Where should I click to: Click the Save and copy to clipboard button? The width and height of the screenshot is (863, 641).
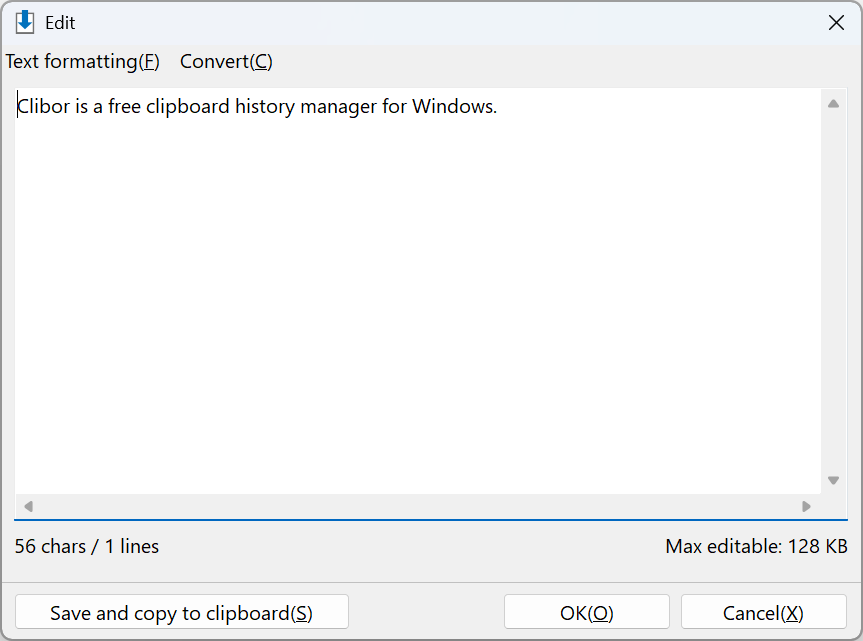[182, 612]
